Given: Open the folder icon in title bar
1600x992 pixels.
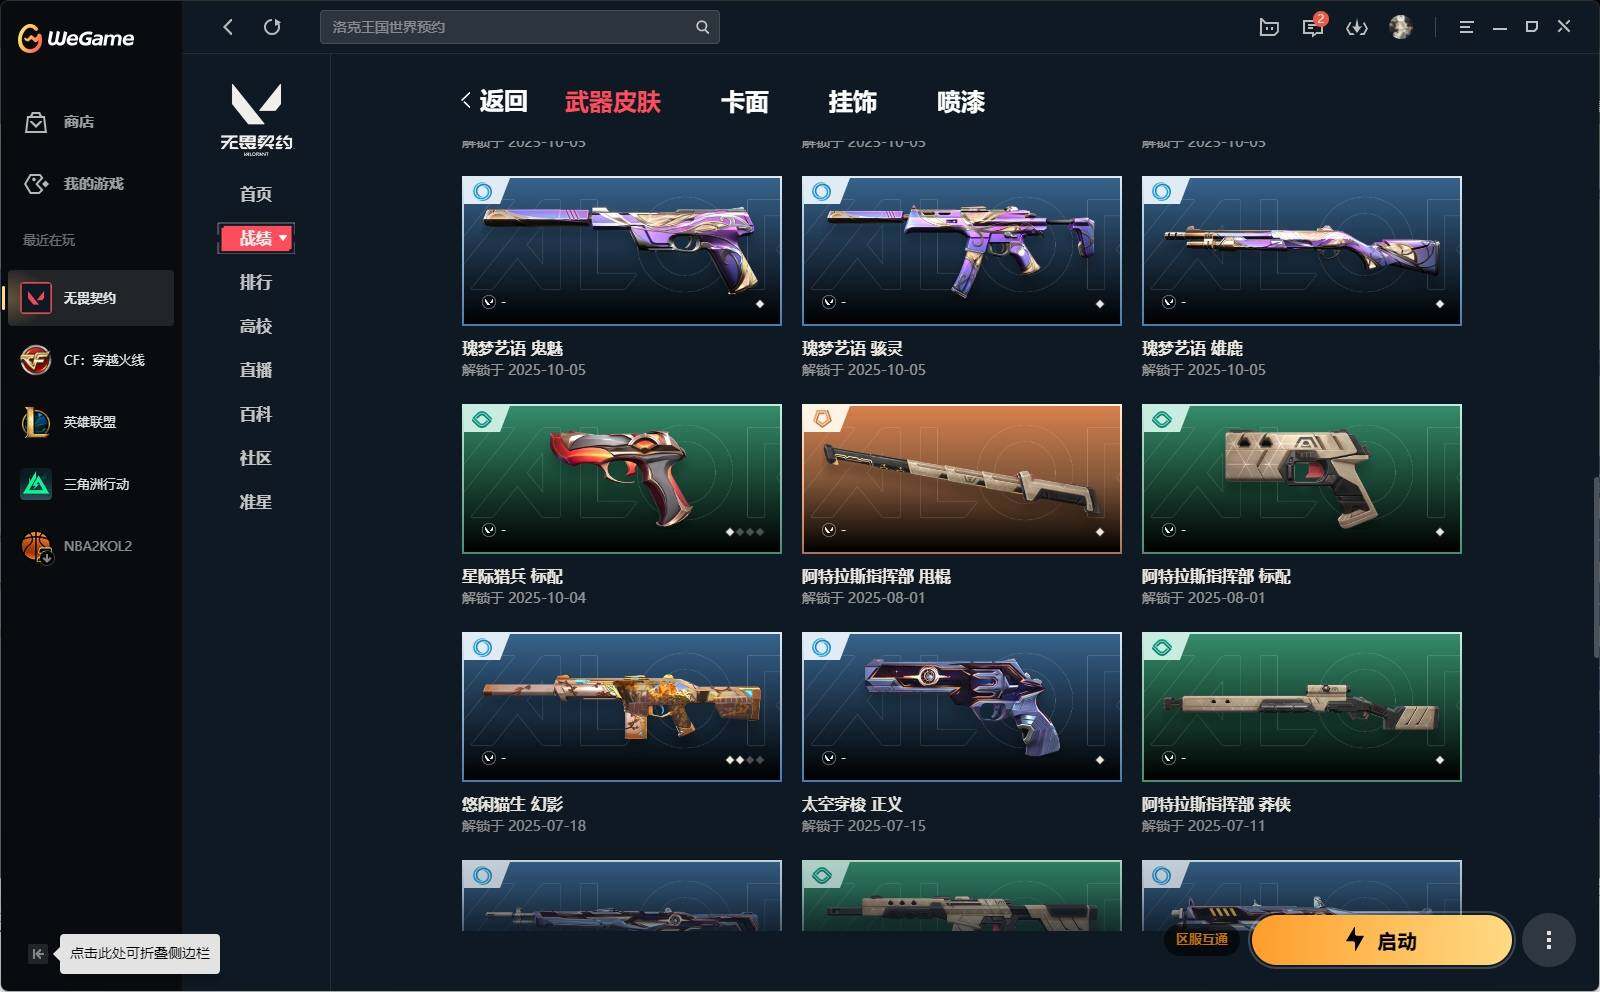Looking at the screenshot, I should (x=1269, y=27).
